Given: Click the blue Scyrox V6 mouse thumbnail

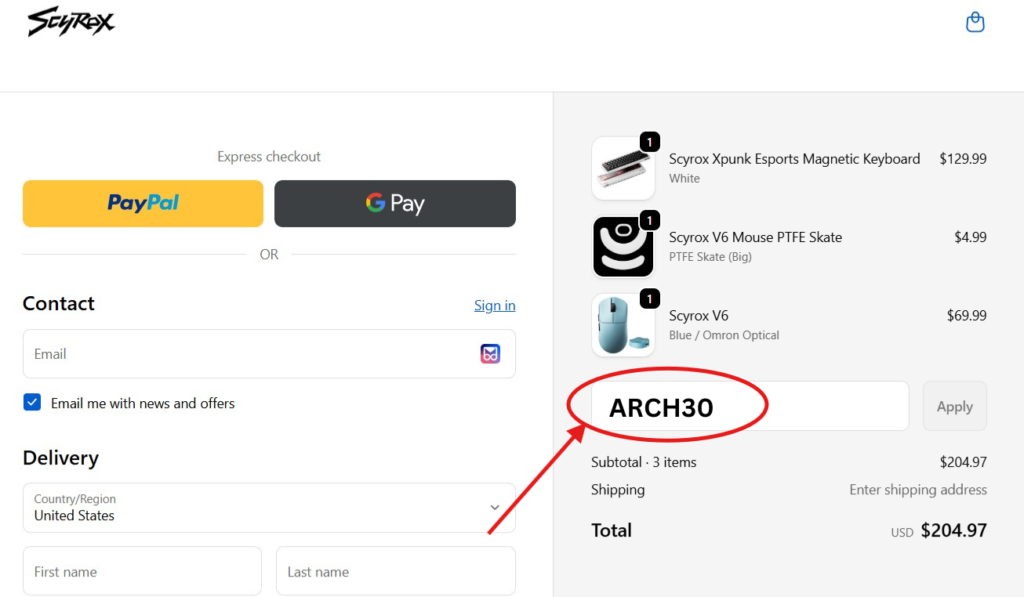Looking at the screenshot, I should tap(622, 323).
